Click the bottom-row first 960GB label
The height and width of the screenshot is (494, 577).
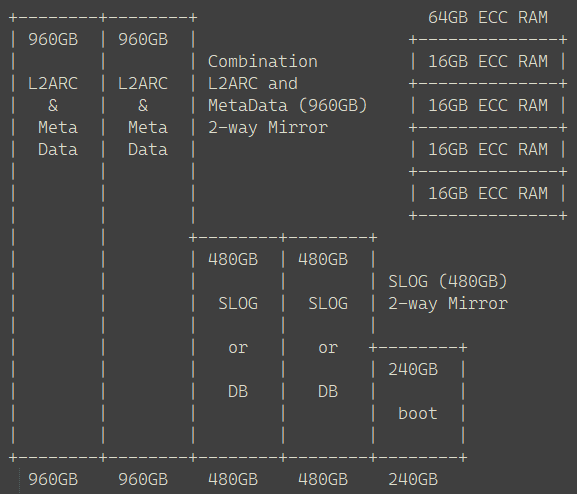tap(53, 480)
